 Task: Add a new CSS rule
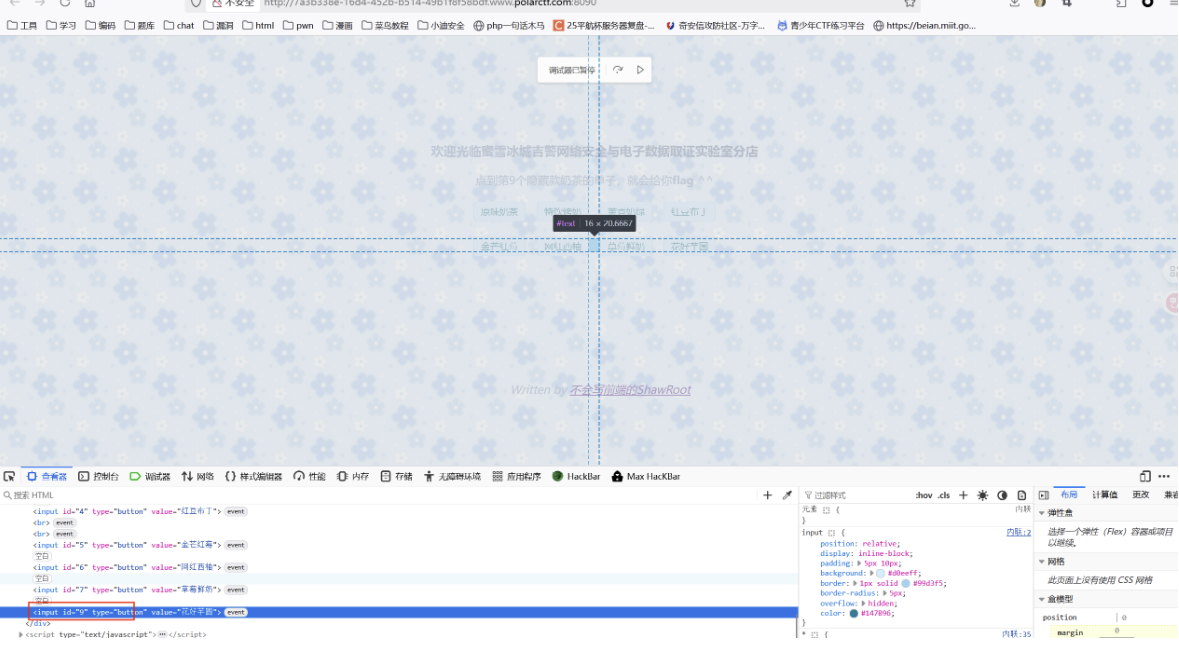click(x=963, y=495)
